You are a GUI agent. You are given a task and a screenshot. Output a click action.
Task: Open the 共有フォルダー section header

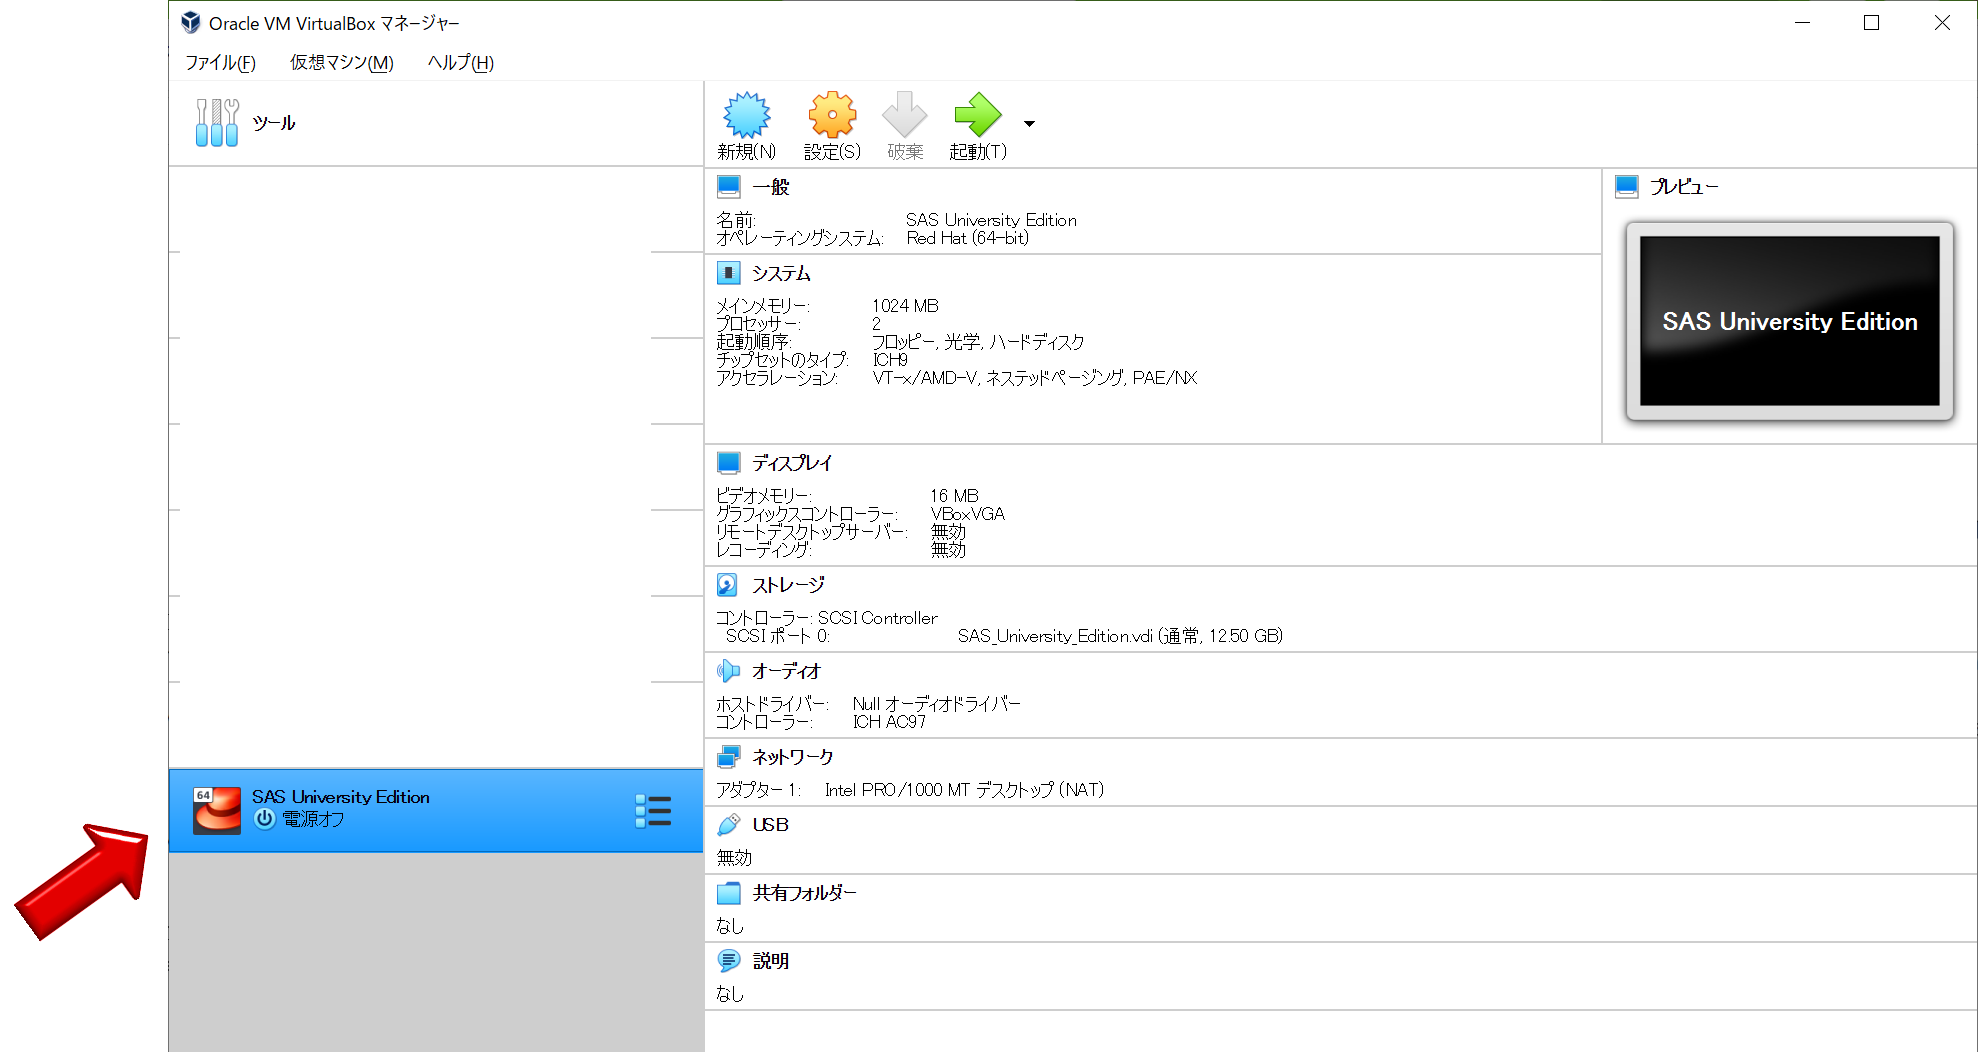pos(804,893)
